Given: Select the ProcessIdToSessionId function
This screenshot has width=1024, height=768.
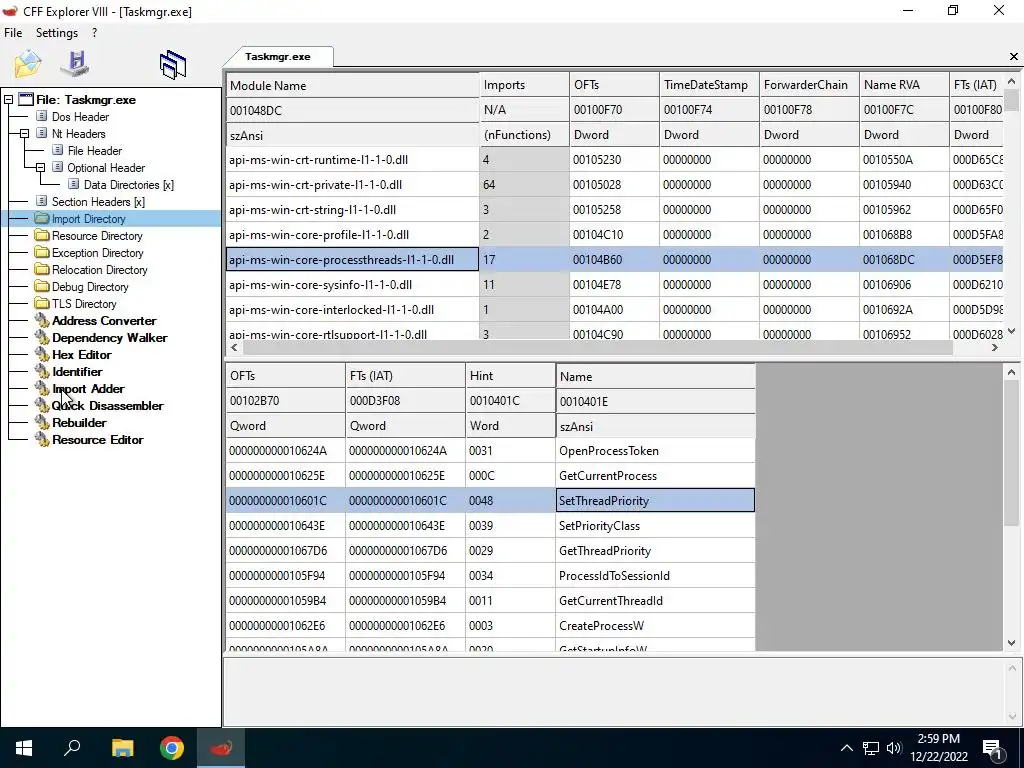Looking at the screenshot, I should tap(655, 575).
